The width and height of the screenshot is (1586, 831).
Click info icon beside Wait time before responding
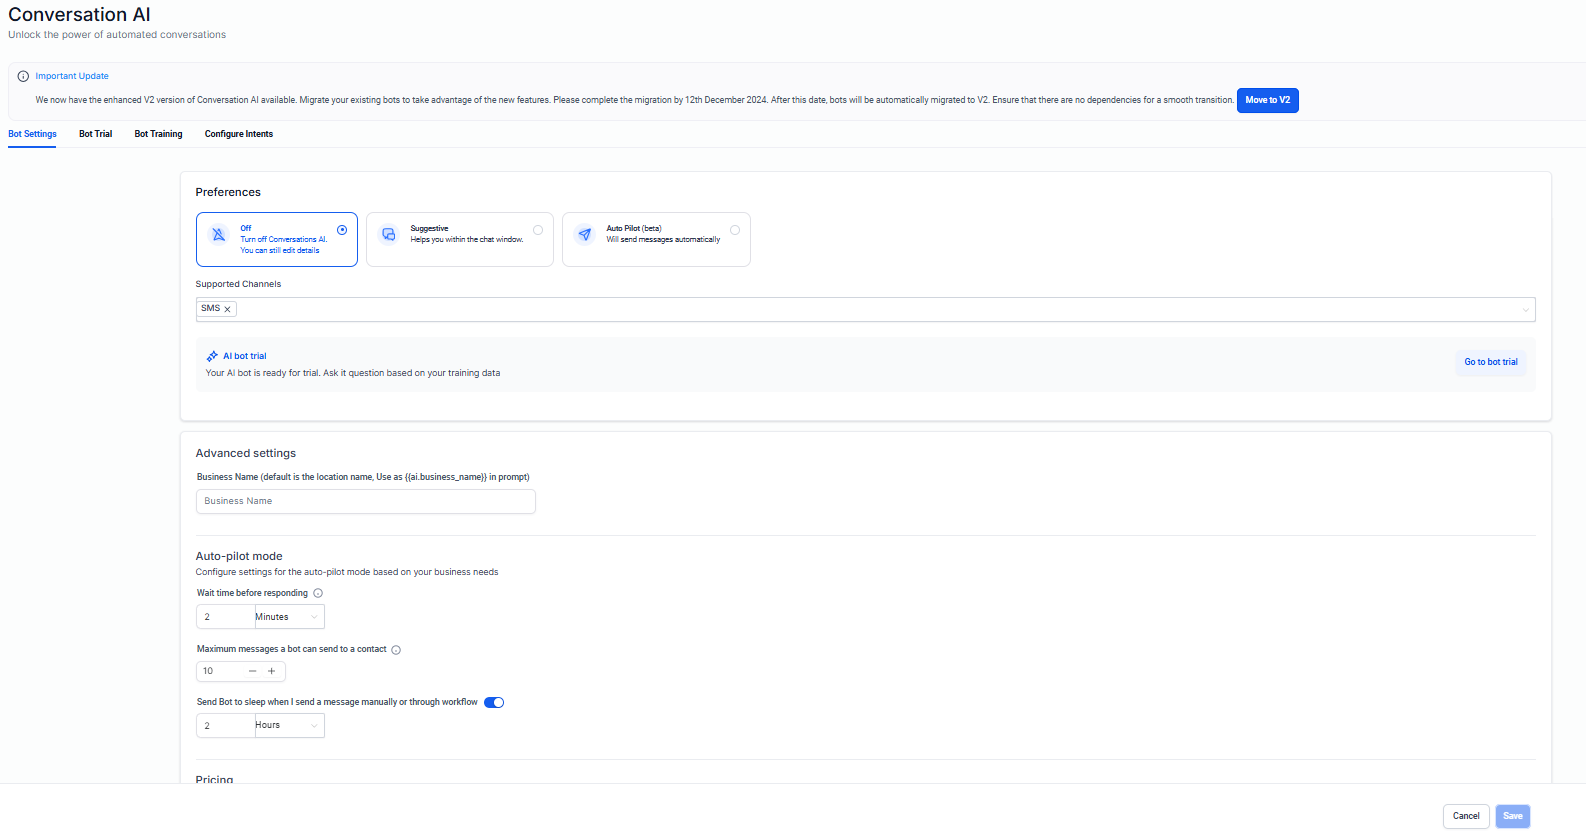pyautogui.click(x=318, y=594)
